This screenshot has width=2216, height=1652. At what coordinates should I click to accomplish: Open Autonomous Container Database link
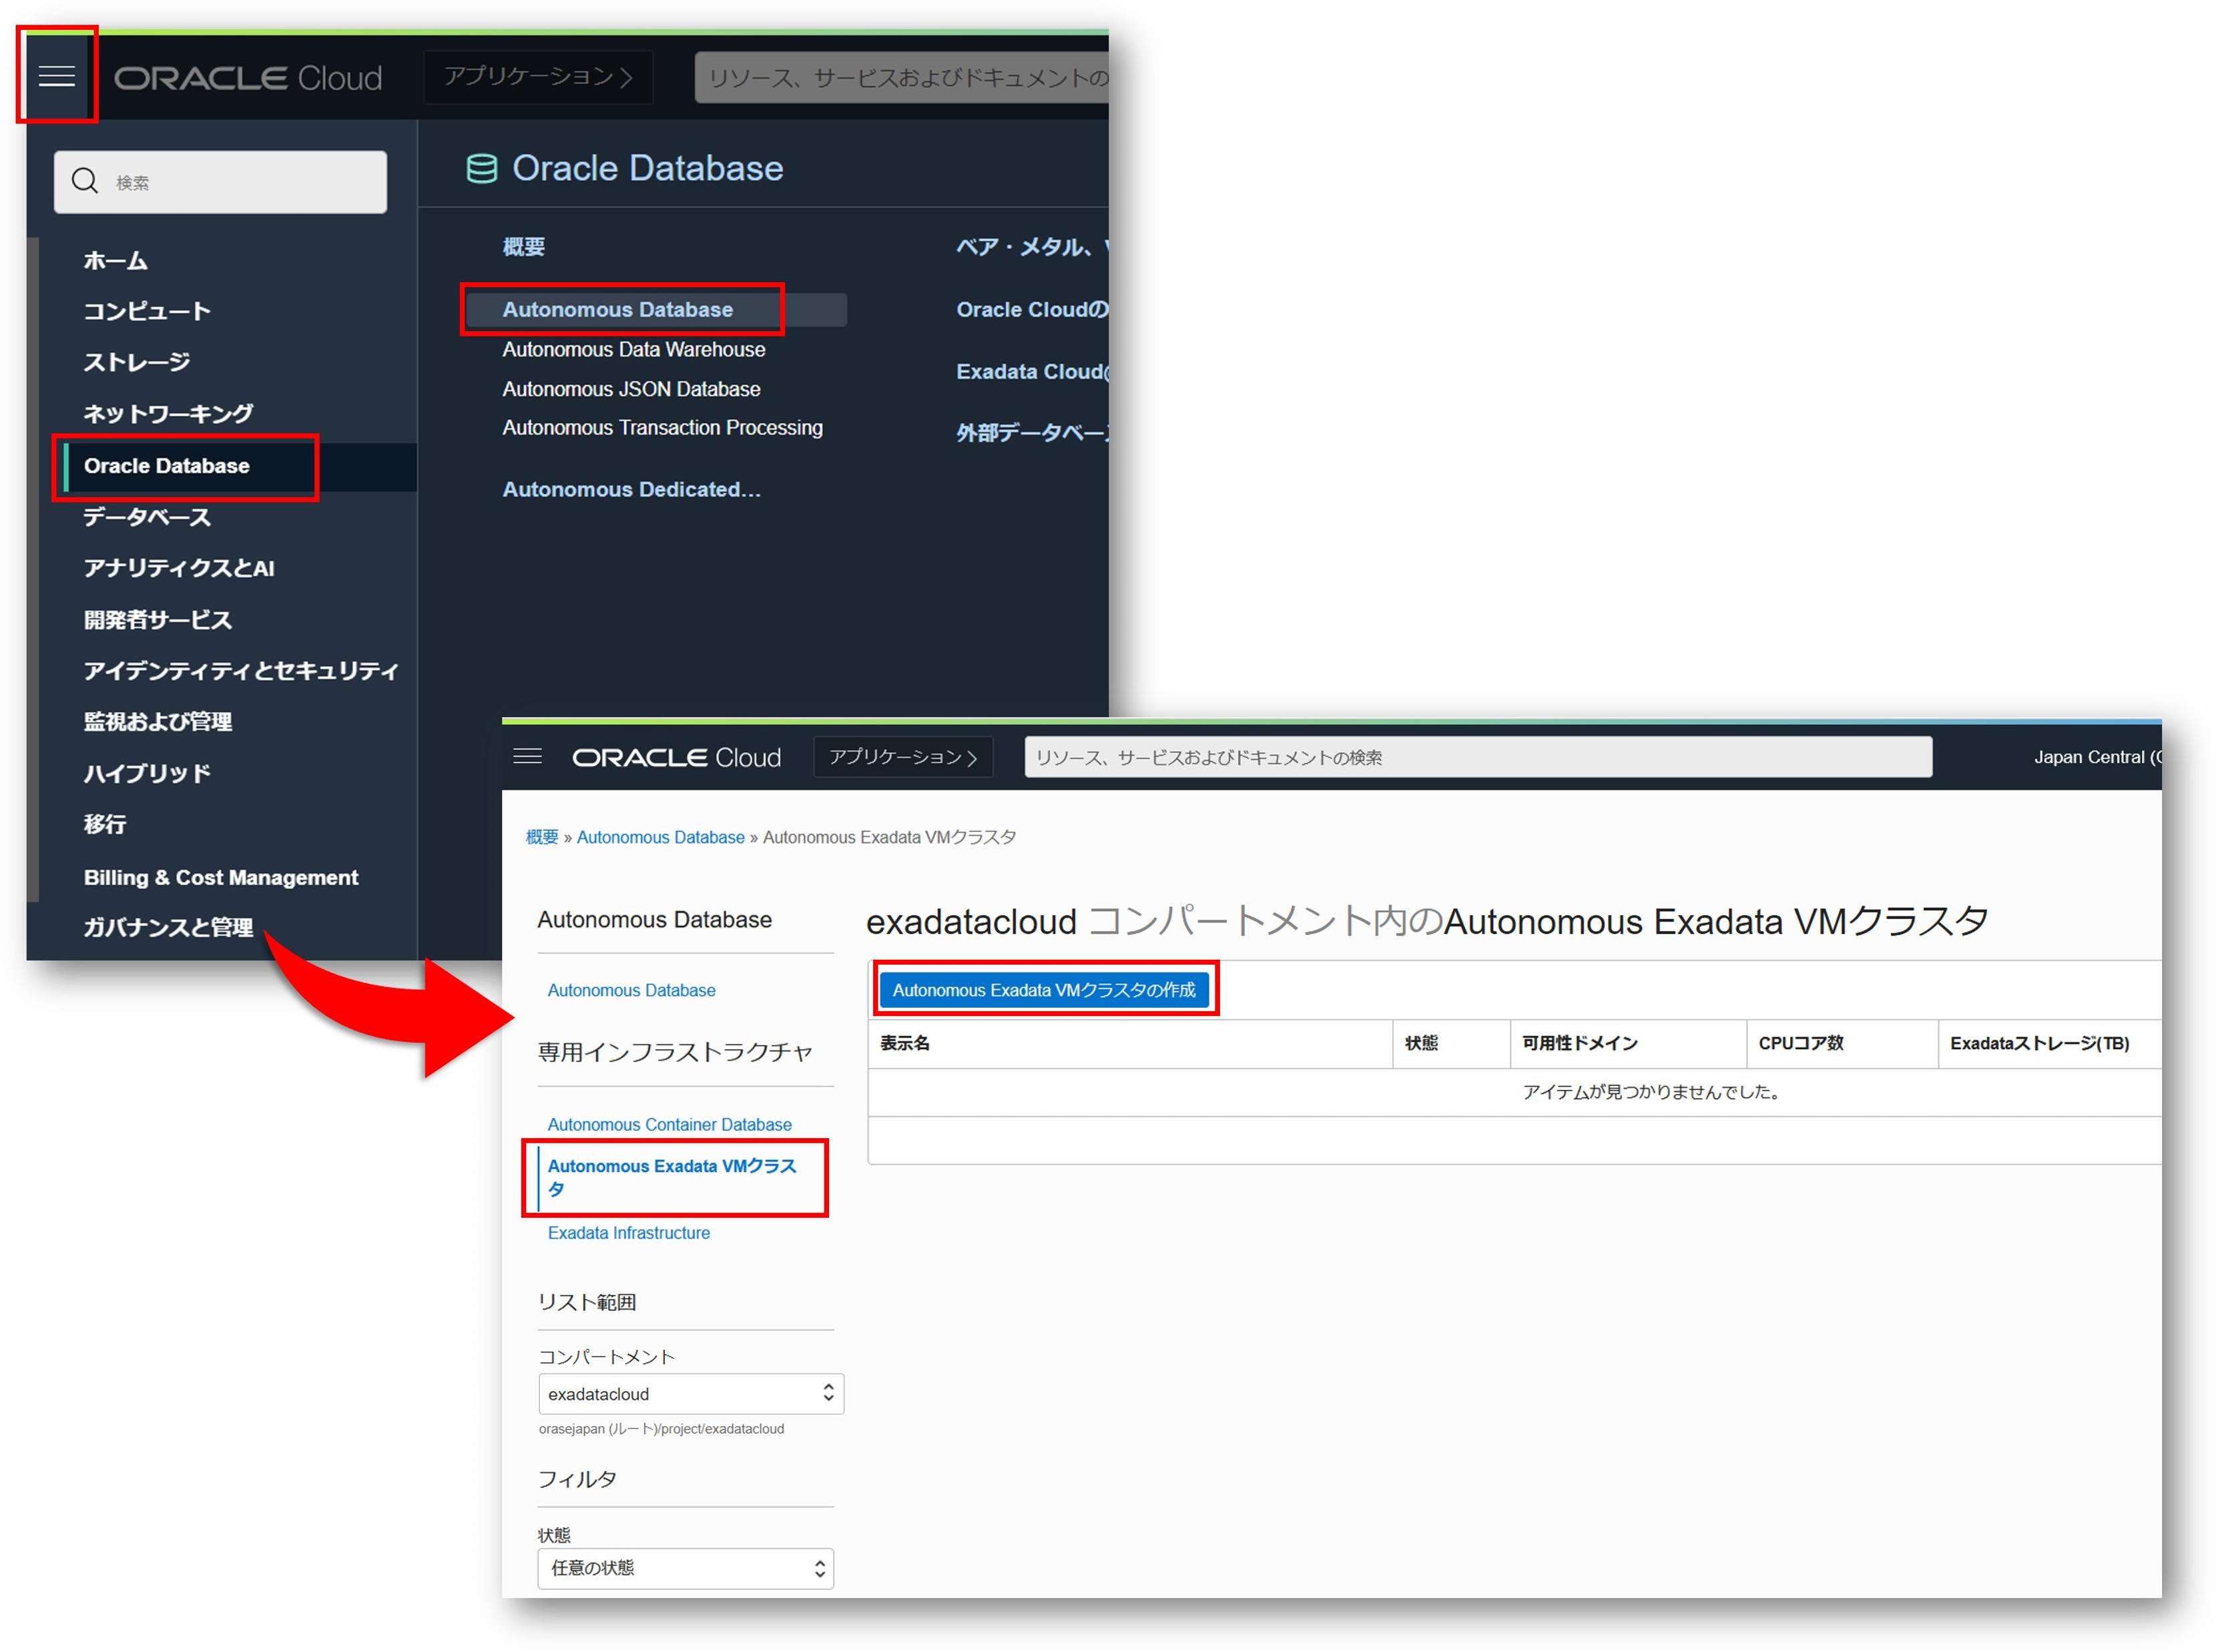(x=669, y=1125)
